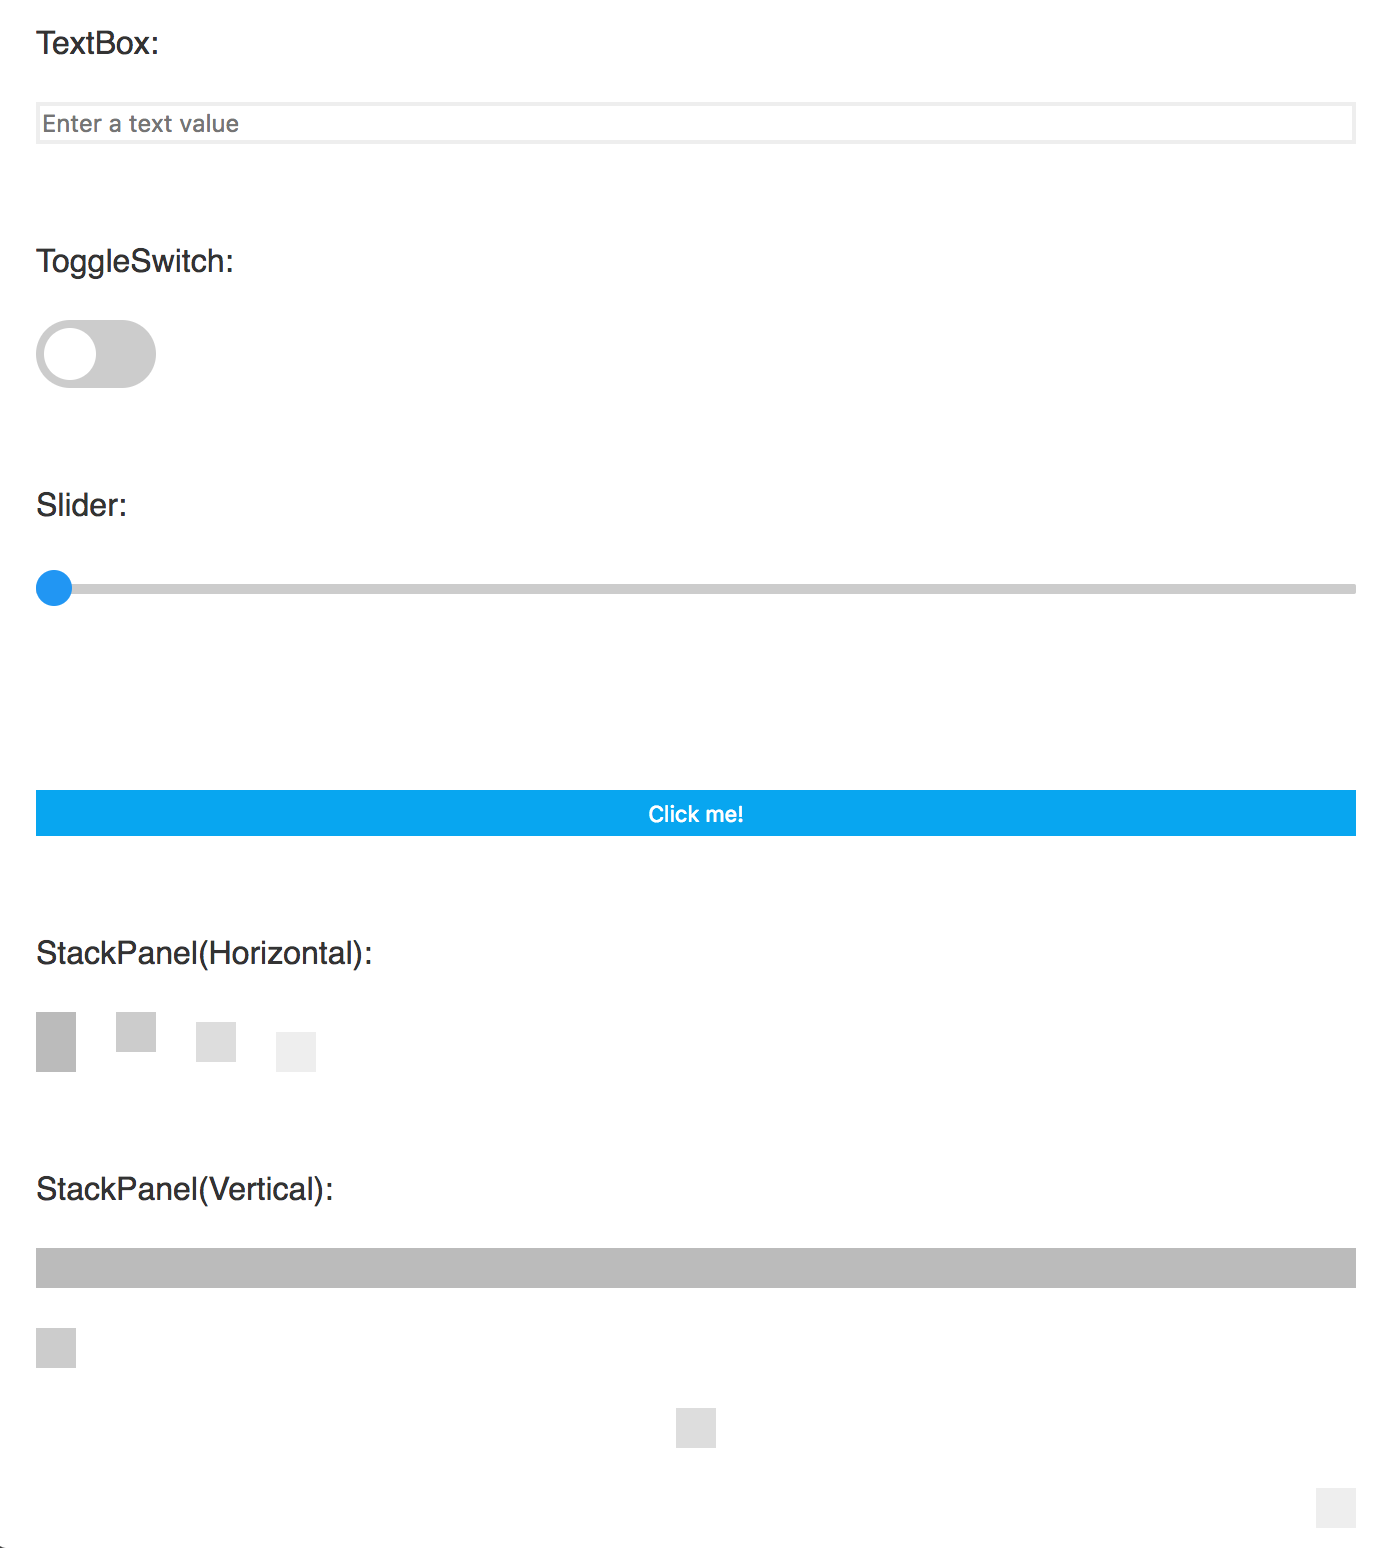Click the right-aligned square in vertical StackPanel

tap(1336, 1508)
